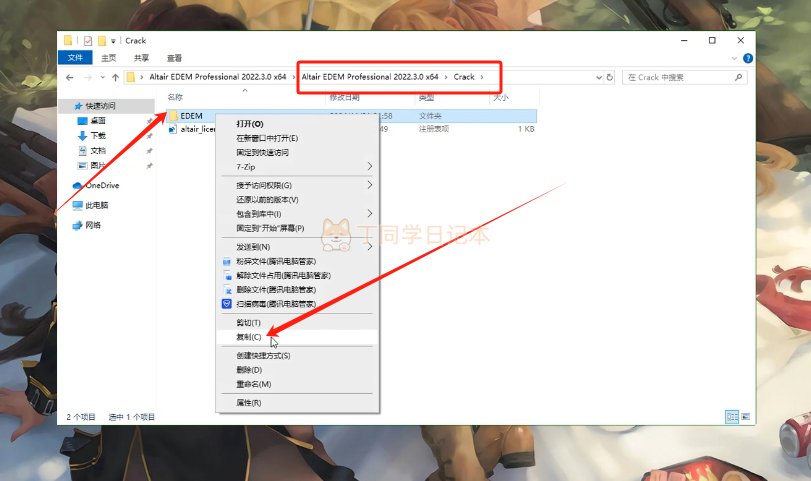Screen dimensions: 811x481
Task: Sort by the 名称 column header
Action: click(x=176, y=97)
